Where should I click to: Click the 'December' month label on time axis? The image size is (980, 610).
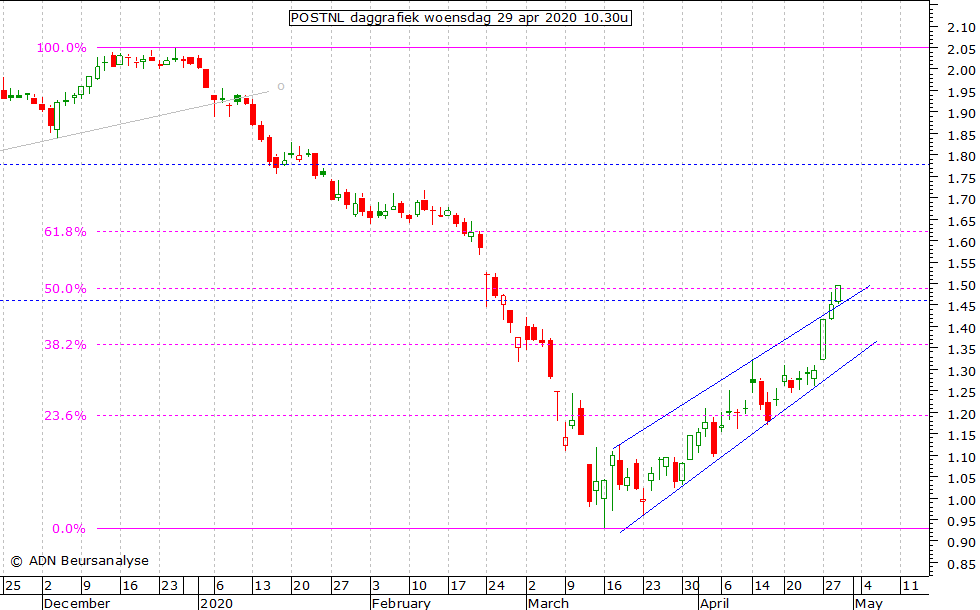click(x=77, y=603)
